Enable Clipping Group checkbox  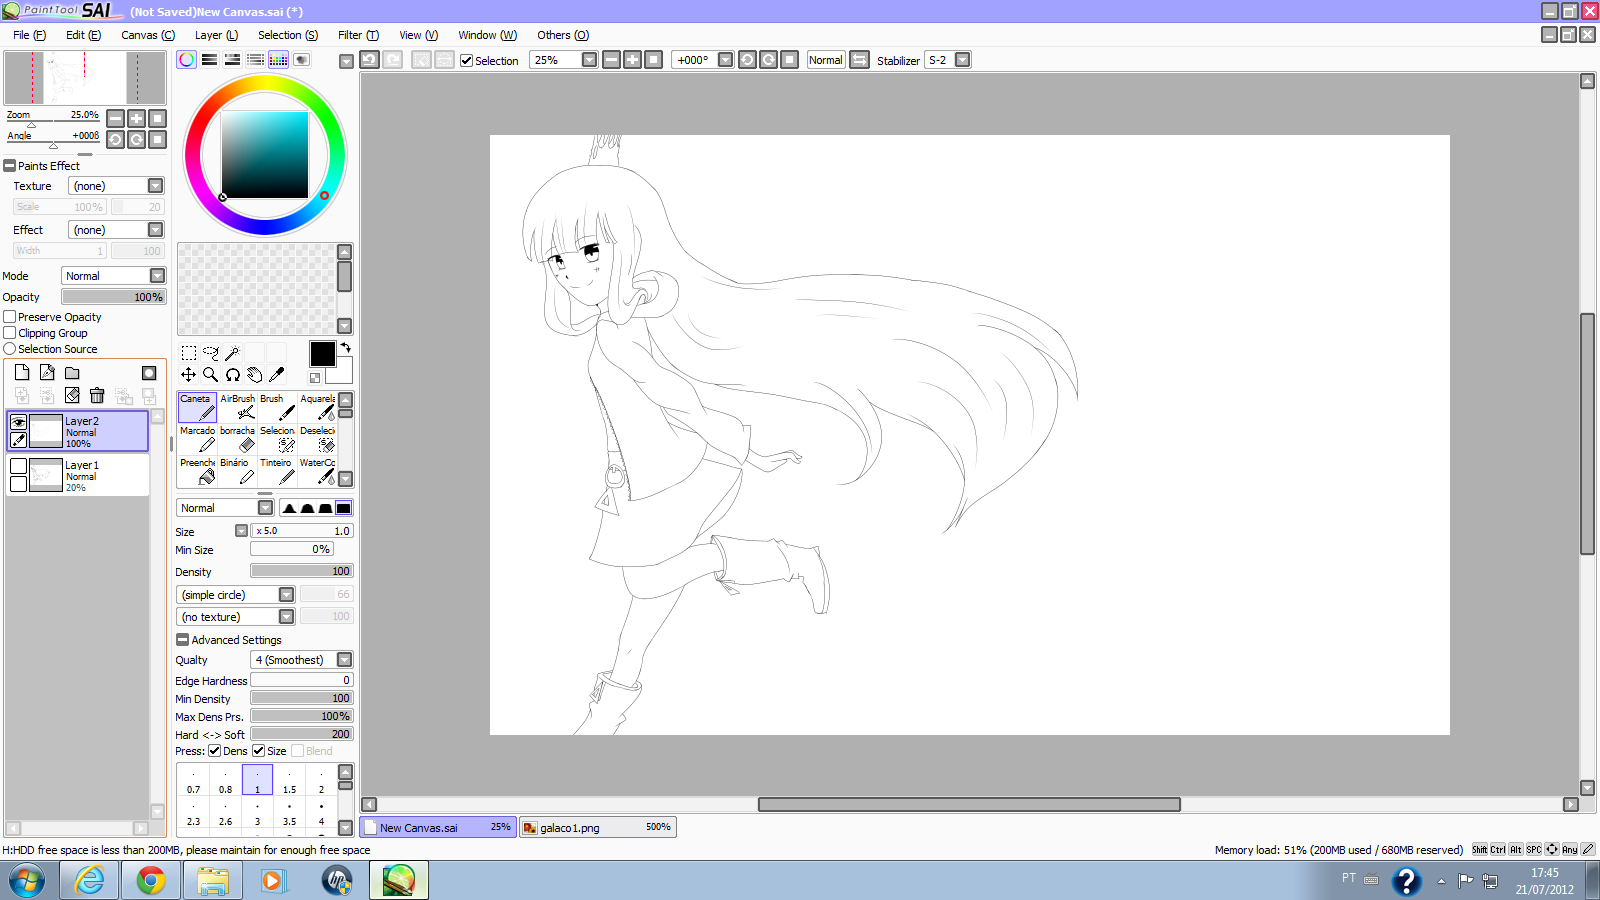[10, 333]
